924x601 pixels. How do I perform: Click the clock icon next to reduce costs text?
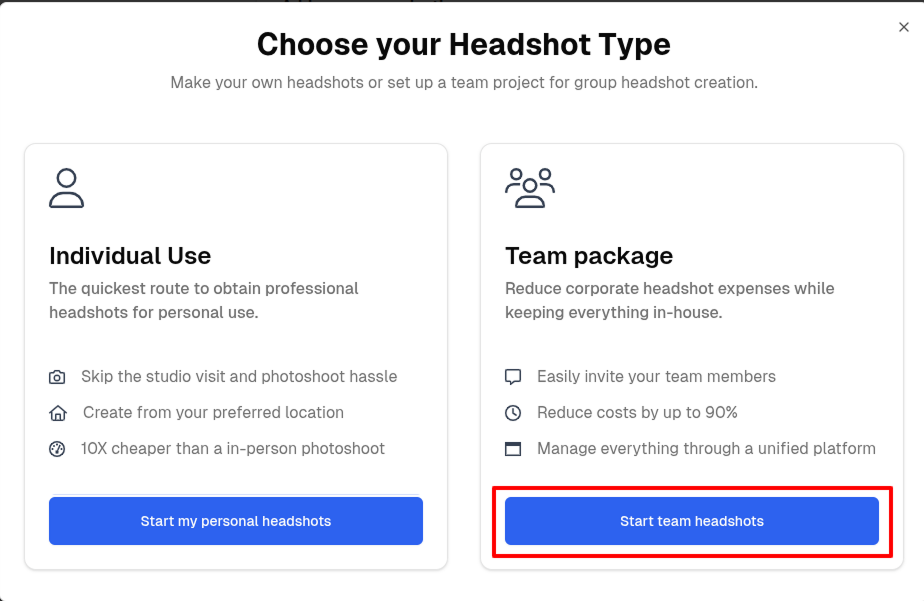[513, 412]
